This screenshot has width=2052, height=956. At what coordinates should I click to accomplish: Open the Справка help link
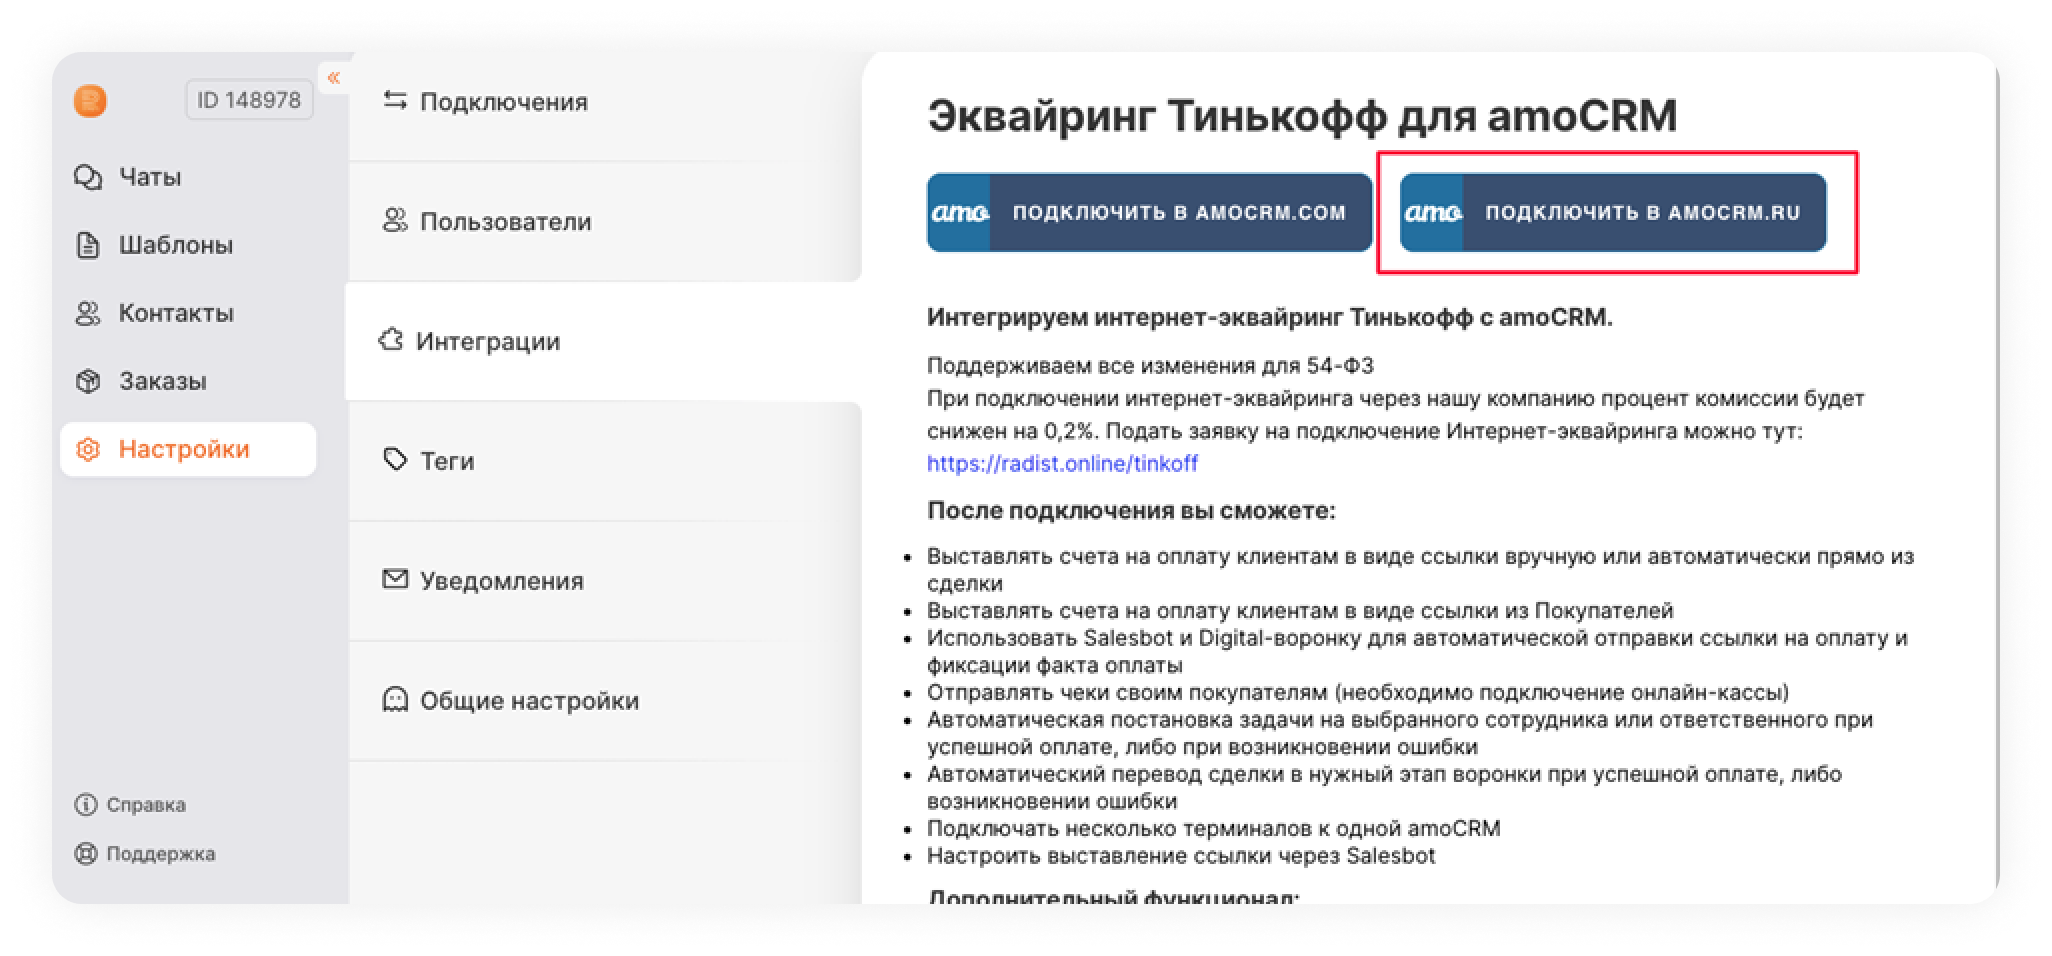[x=146, y=805]
